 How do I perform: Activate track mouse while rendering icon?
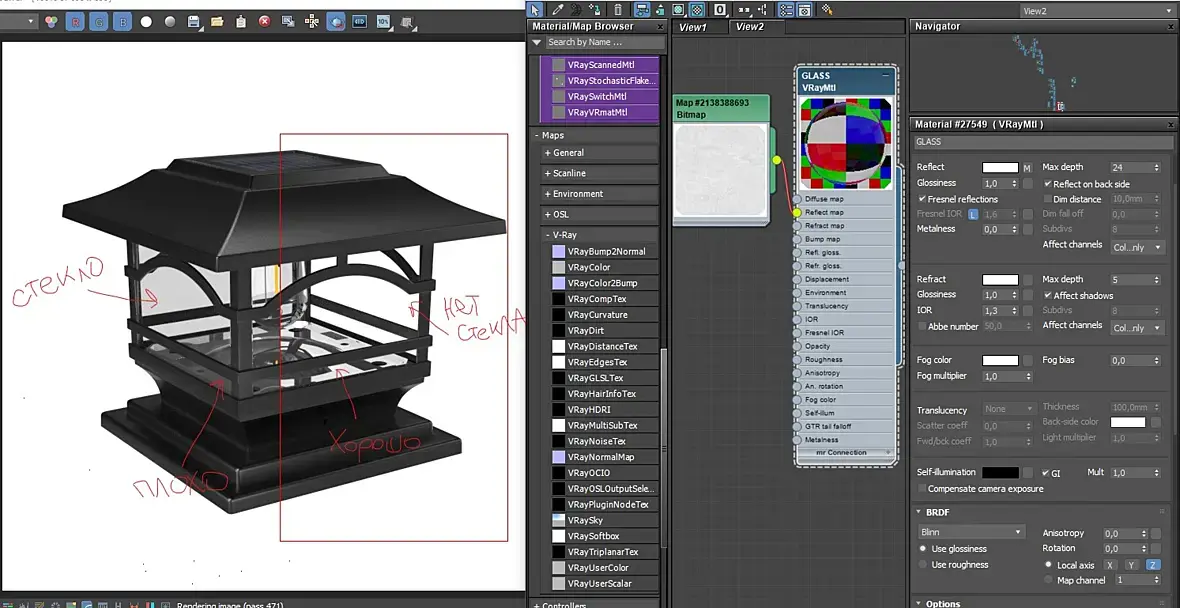click(312, 22)
